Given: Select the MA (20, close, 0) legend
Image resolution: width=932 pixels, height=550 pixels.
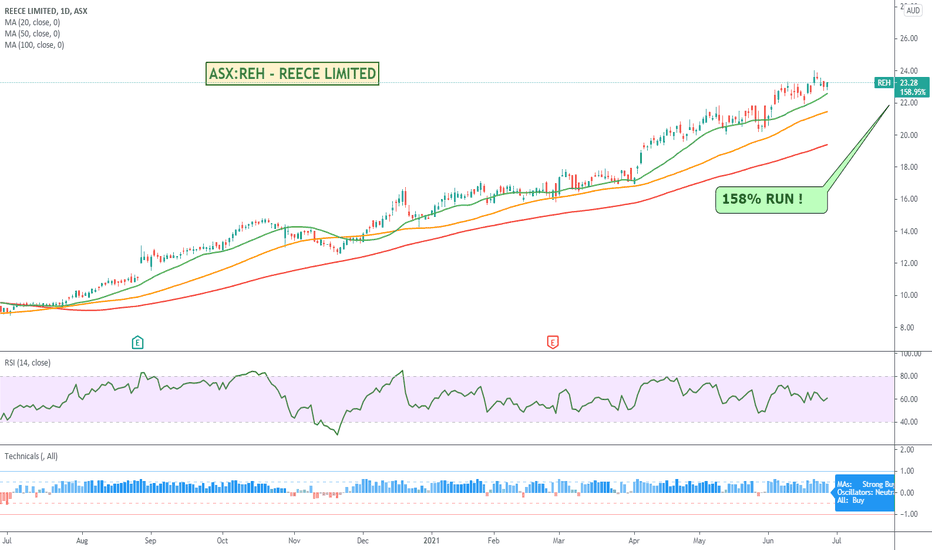Looking at the screenshot, I should click(x=32, y=22).
